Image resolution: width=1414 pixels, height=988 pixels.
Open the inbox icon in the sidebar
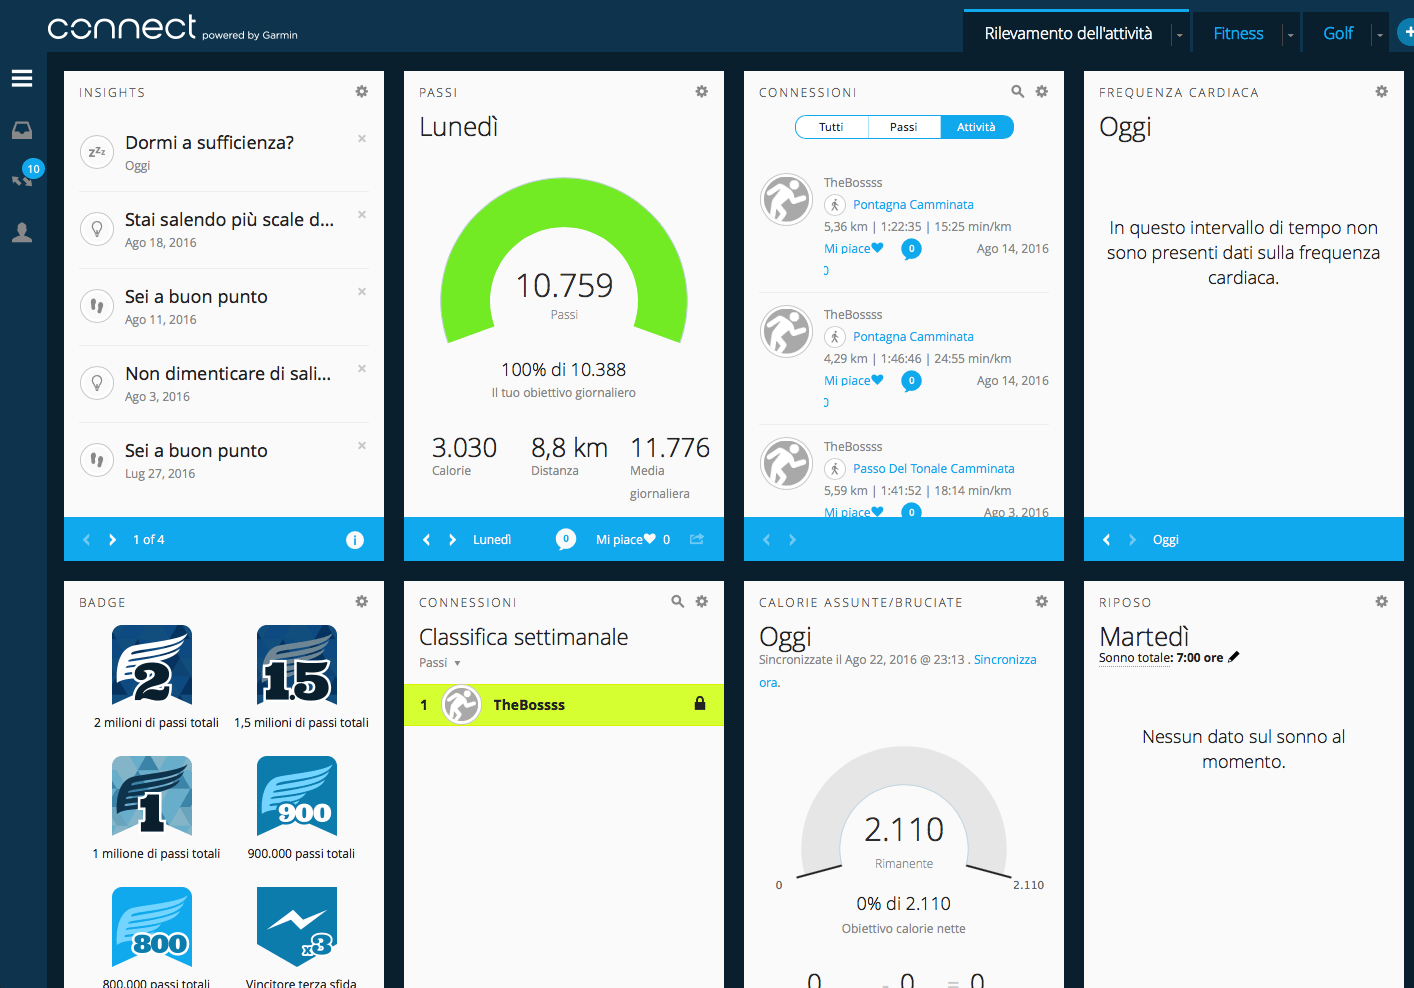point(22,130)
